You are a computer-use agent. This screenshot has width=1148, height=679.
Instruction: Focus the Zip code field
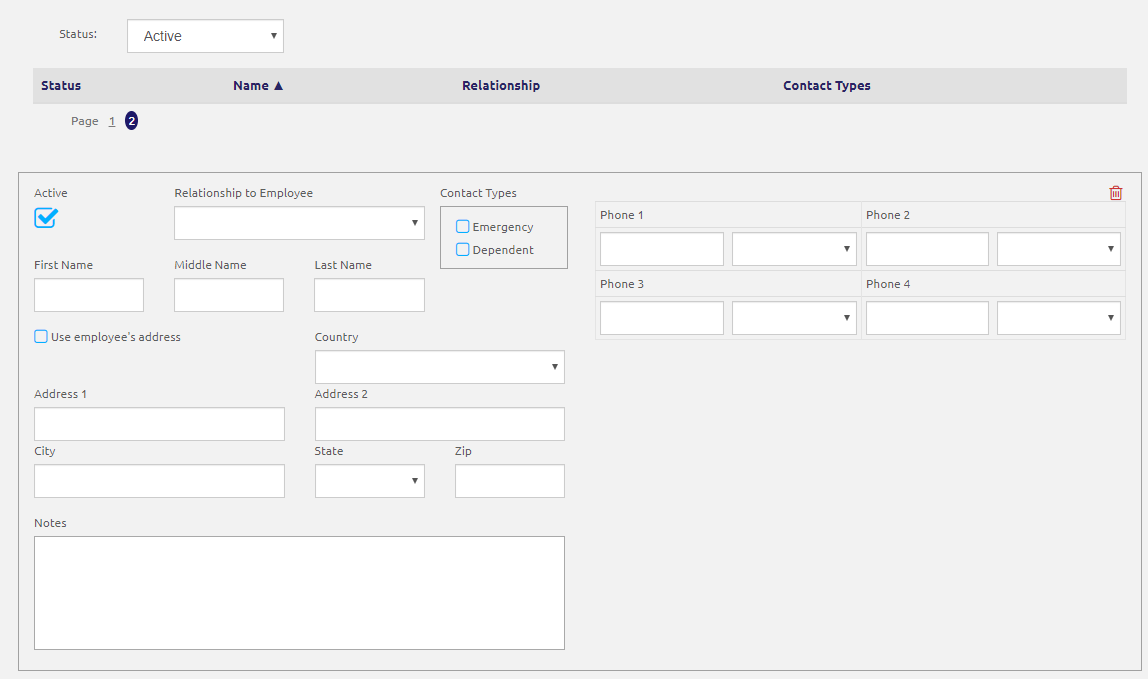pos(509,480)
